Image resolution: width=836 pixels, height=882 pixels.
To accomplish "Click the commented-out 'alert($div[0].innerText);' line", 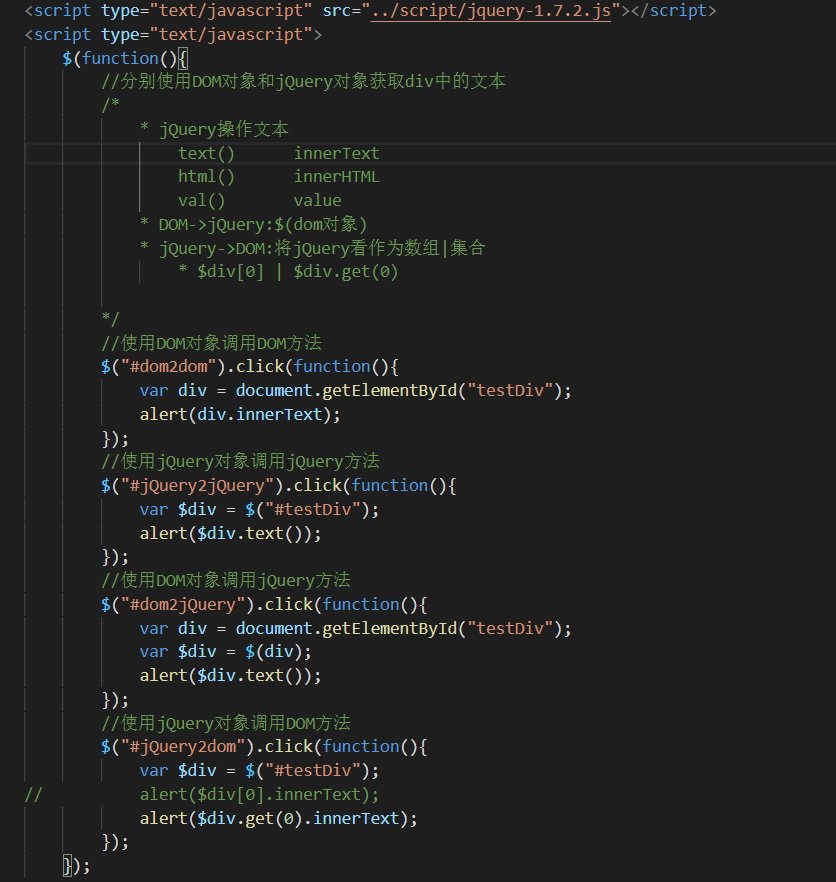I will [x=259, y=794].
